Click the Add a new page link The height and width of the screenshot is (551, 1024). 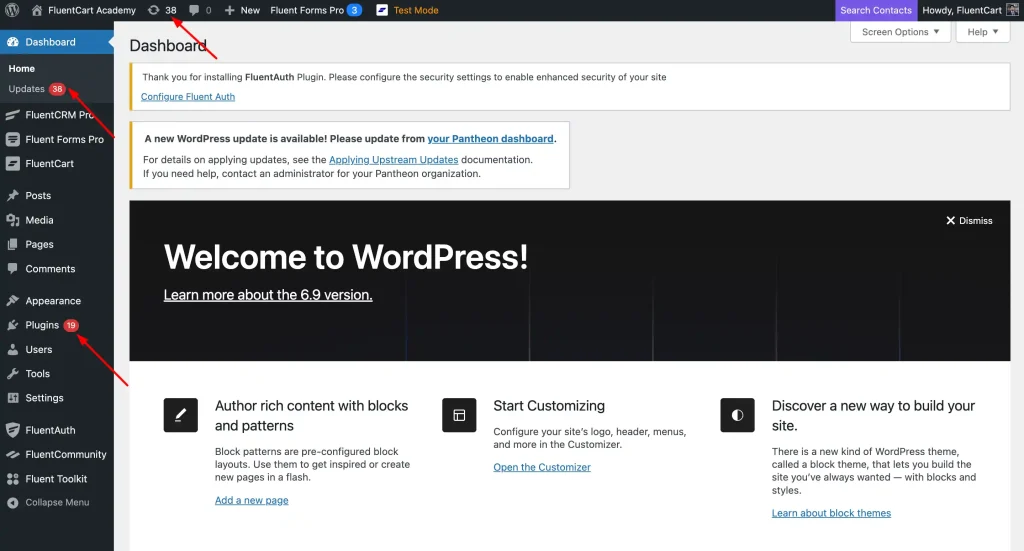pyautogui.click(x=251, y=500)
